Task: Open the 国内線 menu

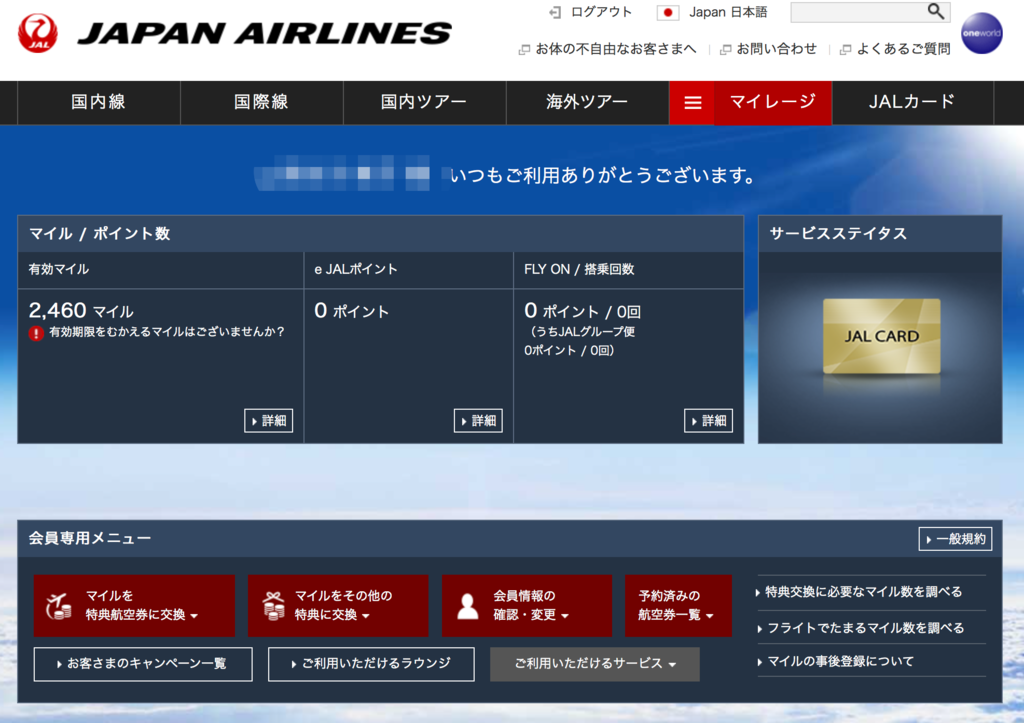Action: pyautogui.click(x=99, y=103)
